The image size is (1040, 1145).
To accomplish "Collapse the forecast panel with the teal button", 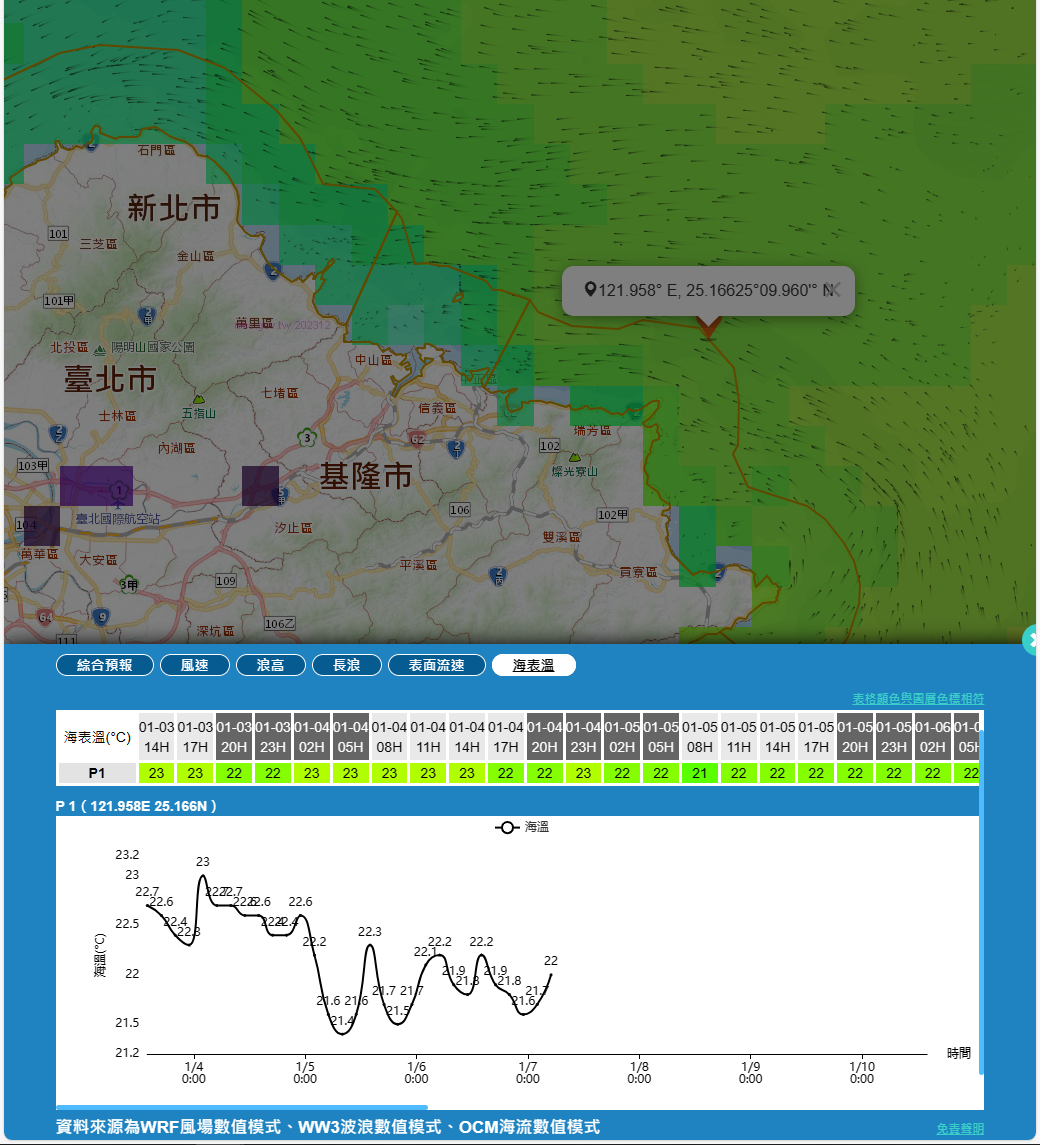I will [1032, 639].
